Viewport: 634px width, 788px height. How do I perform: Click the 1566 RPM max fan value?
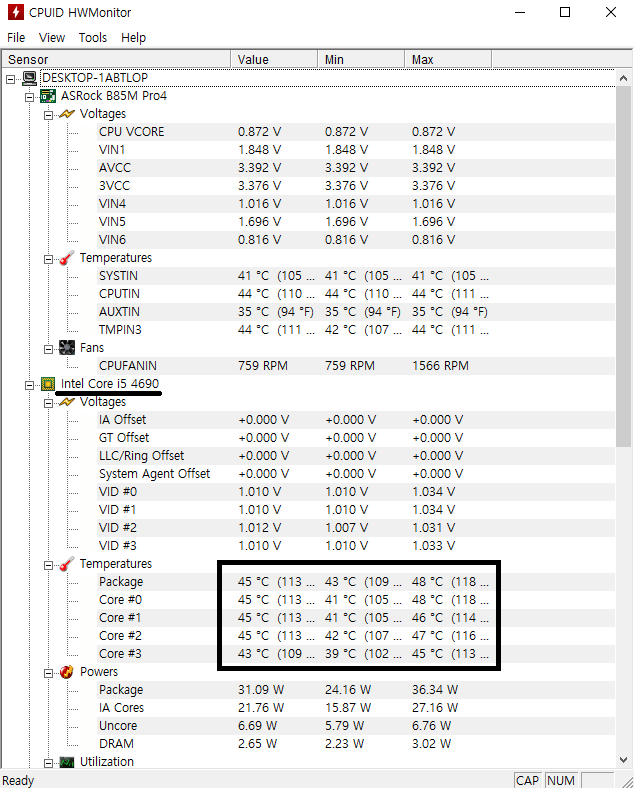[441, 366]
